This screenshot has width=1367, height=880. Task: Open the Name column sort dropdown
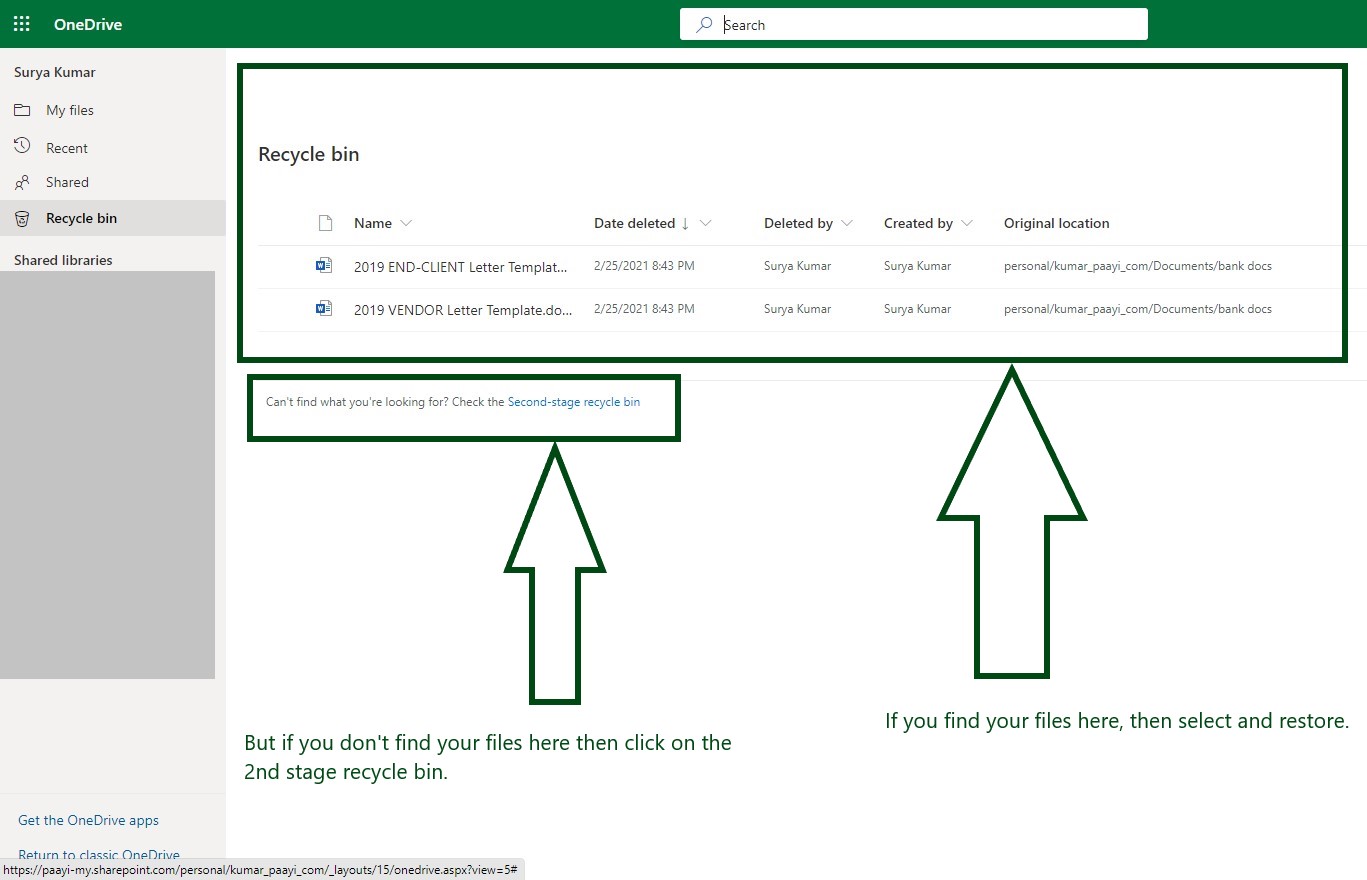click(407, 223)
